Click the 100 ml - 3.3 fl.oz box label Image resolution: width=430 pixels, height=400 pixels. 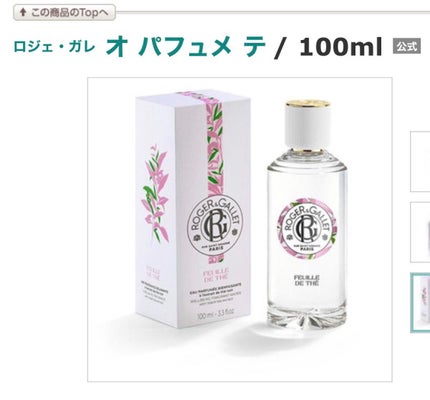[x=216, y=313]
